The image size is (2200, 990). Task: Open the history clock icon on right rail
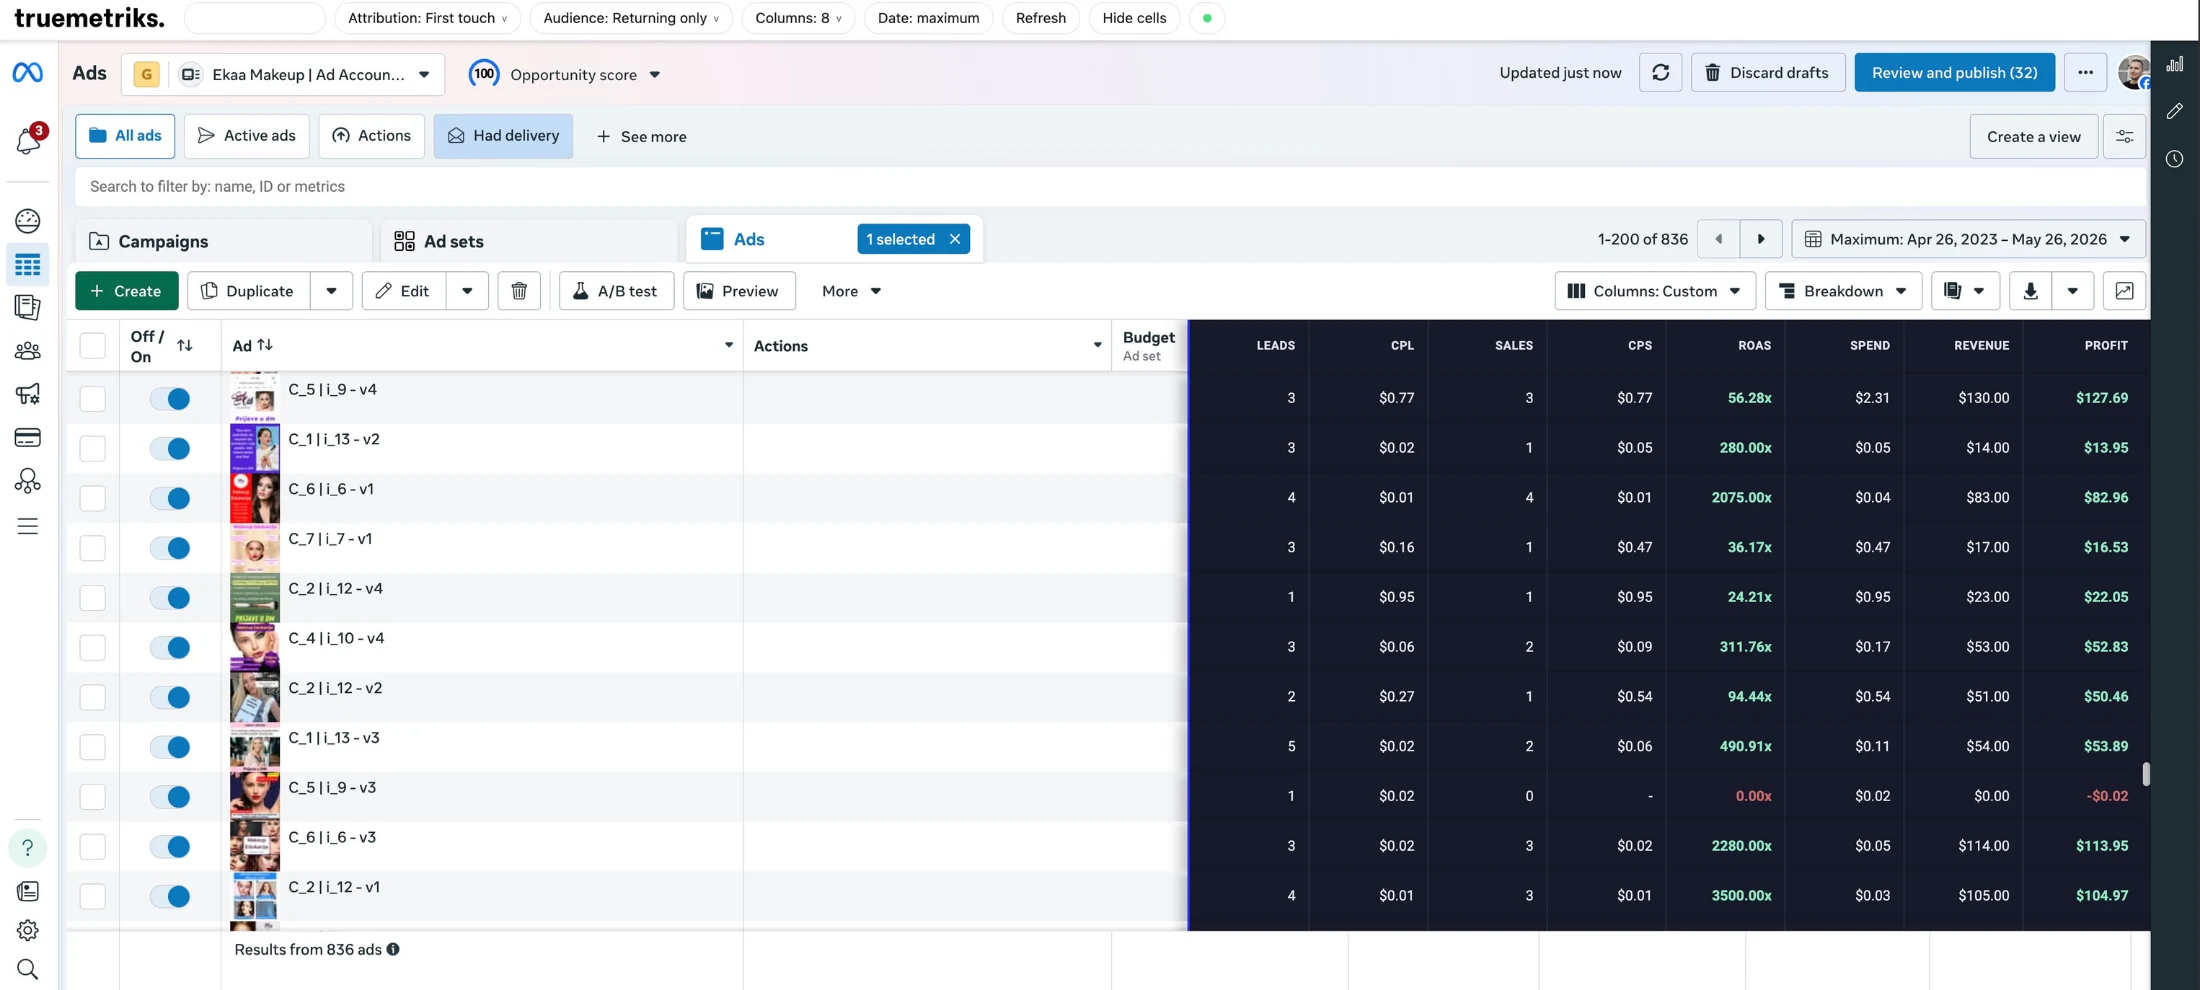pos(2174,159)
